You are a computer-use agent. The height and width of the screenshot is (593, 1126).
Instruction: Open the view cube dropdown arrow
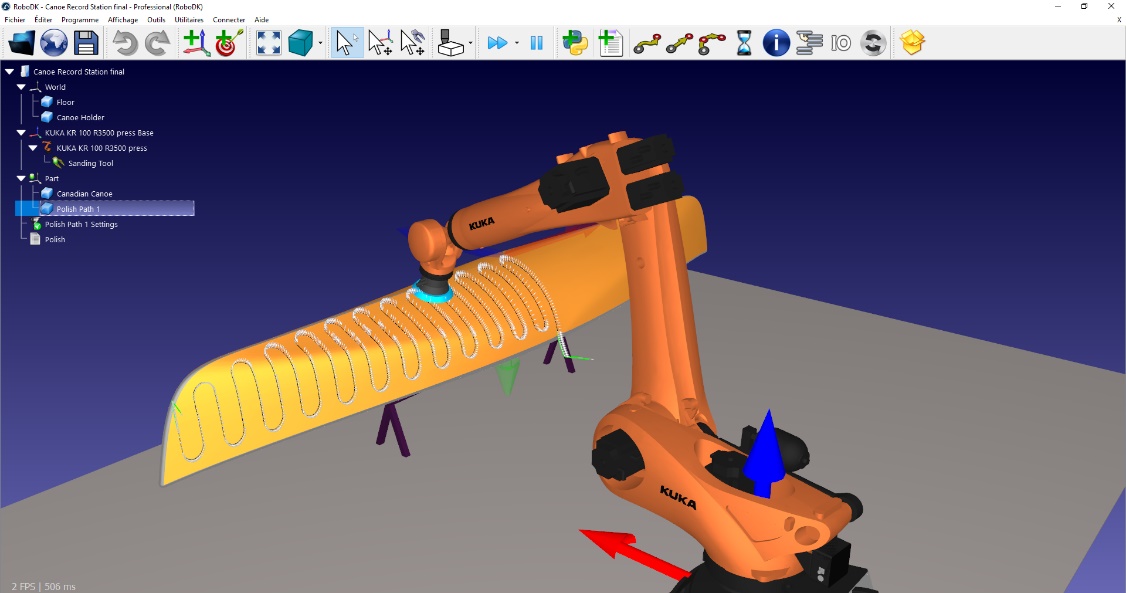coord(320,43)
